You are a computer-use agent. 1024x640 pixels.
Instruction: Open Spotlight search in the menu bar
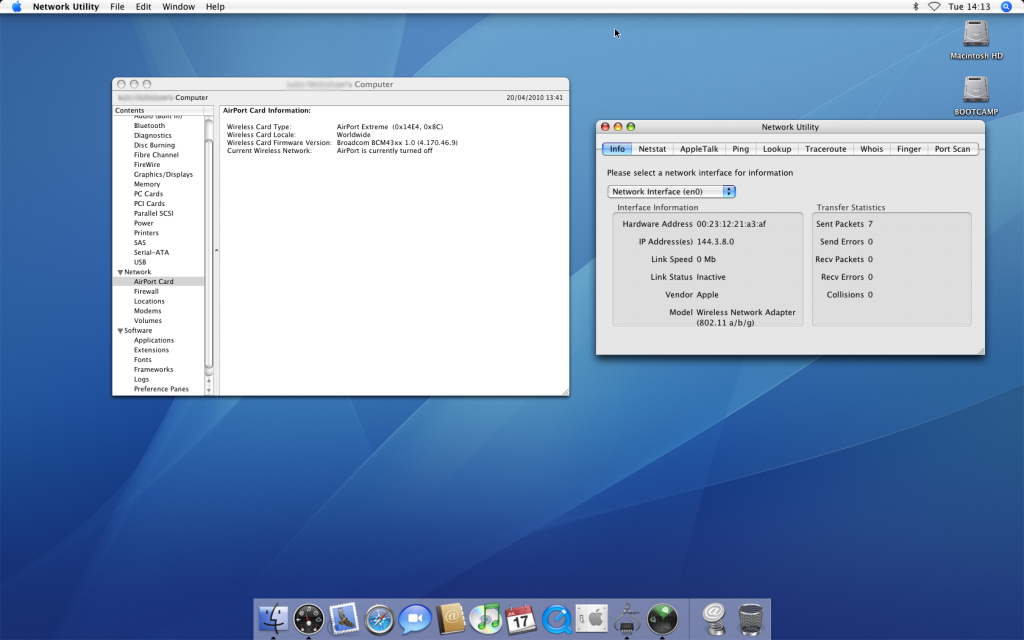pyautogui.click(x=1006, y=7)
